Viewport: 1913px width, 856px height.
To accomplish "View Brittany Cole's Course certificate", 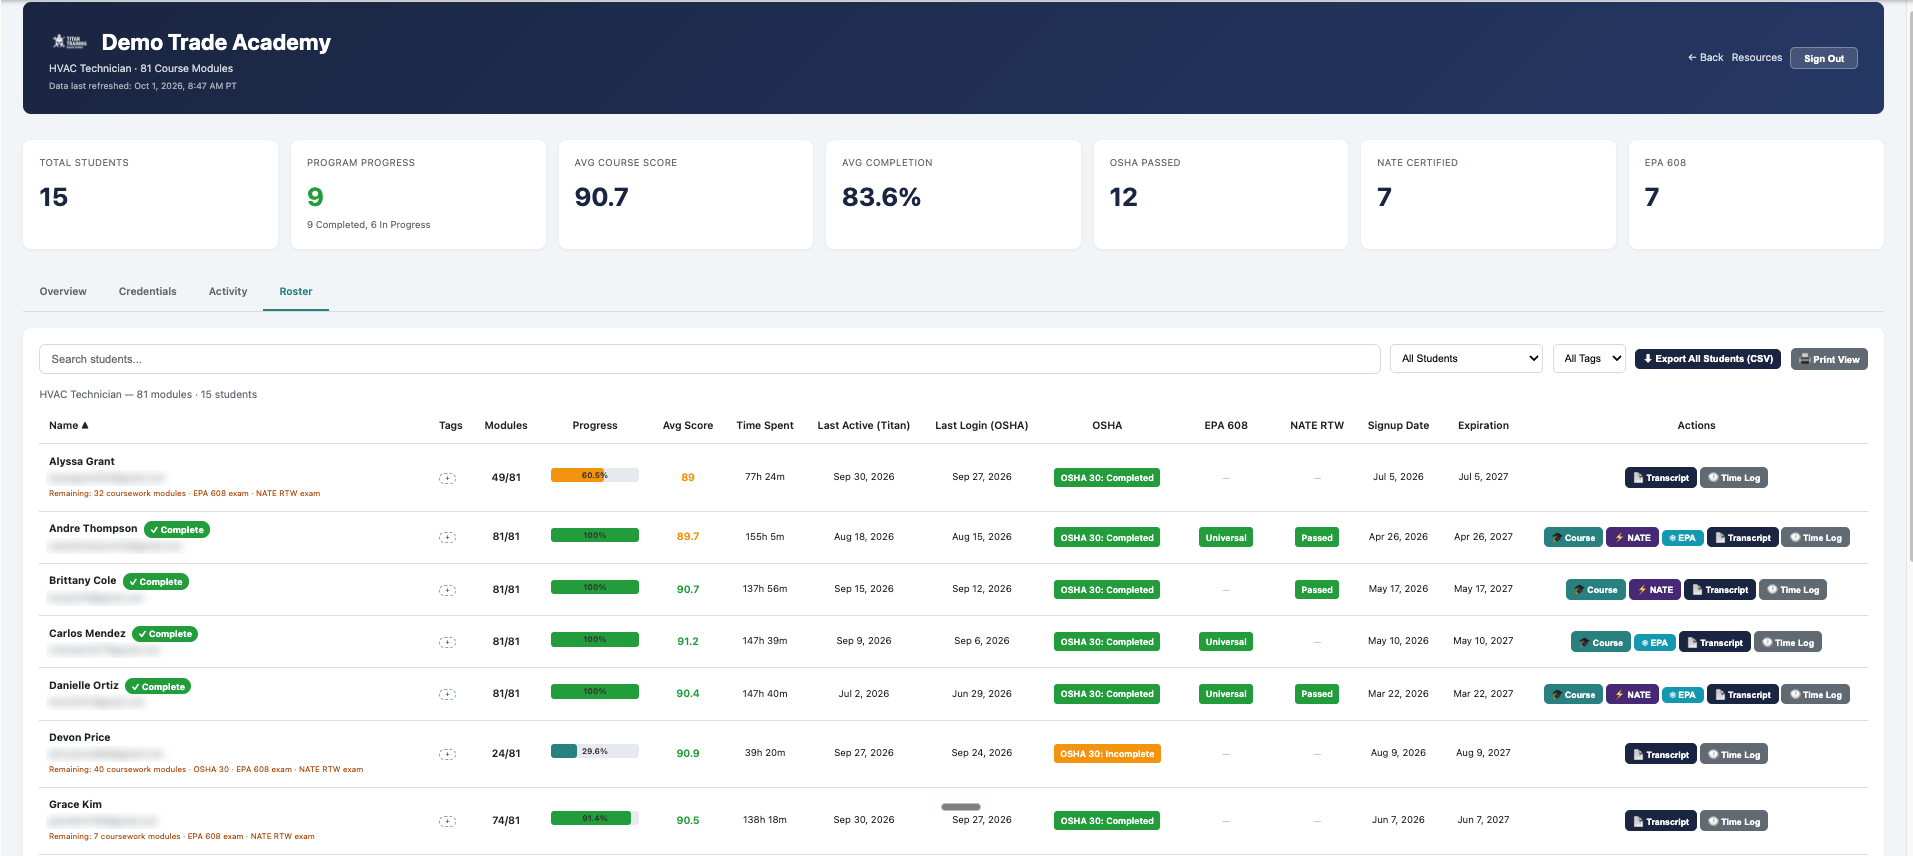I will pos(1596,590).
